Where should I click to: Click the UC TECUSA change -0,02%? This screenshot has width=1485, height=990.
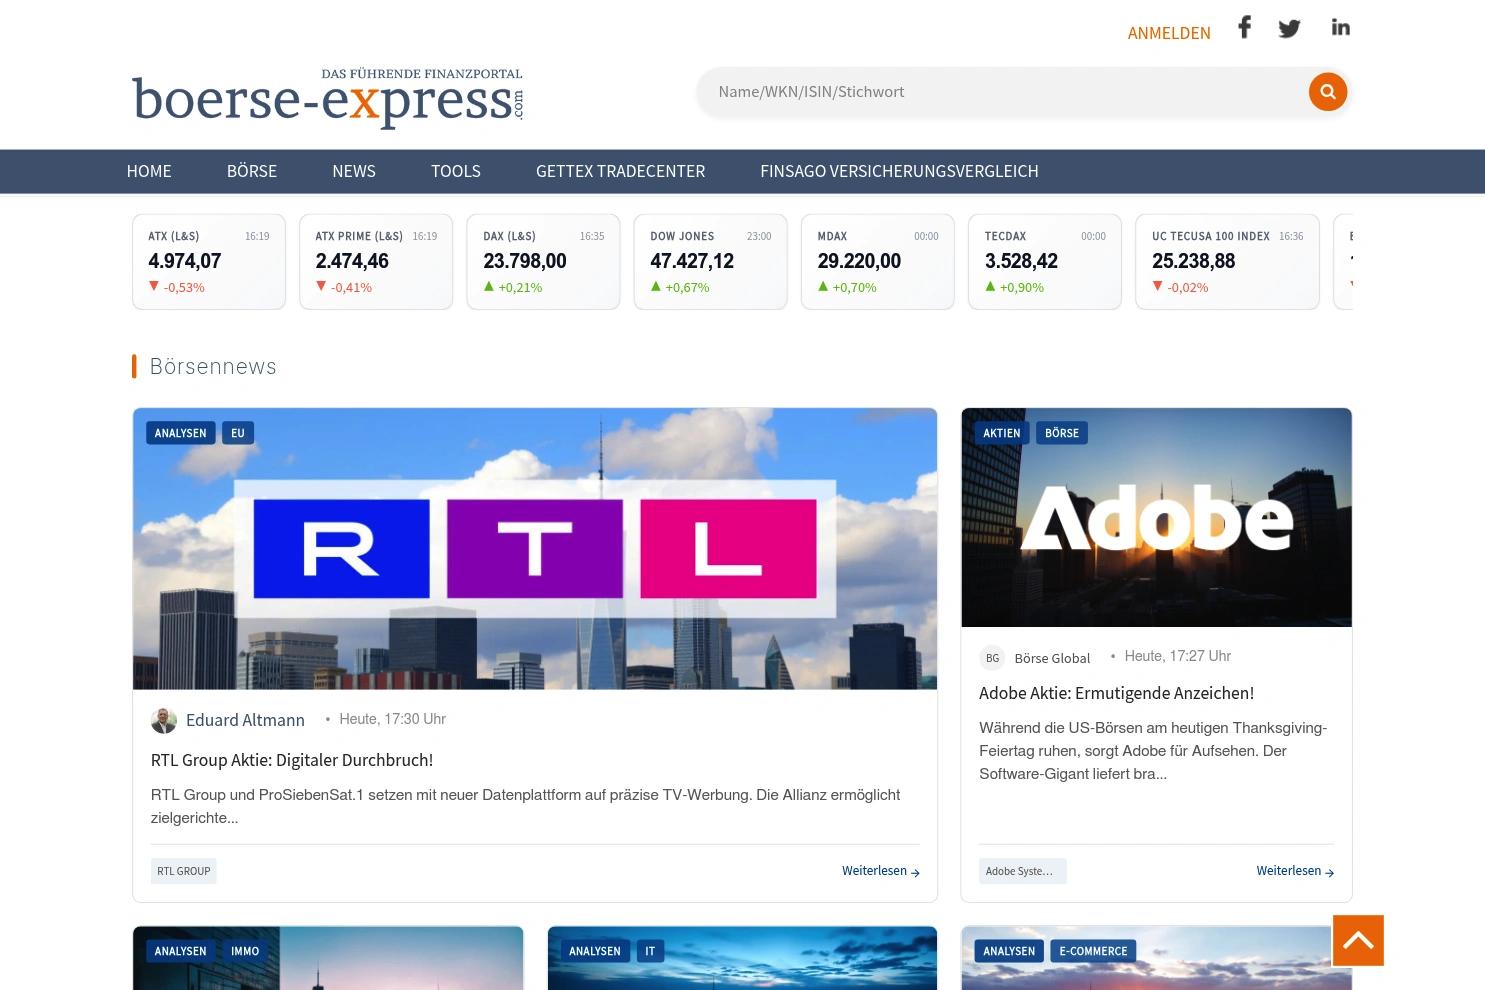coord(1187,287)
